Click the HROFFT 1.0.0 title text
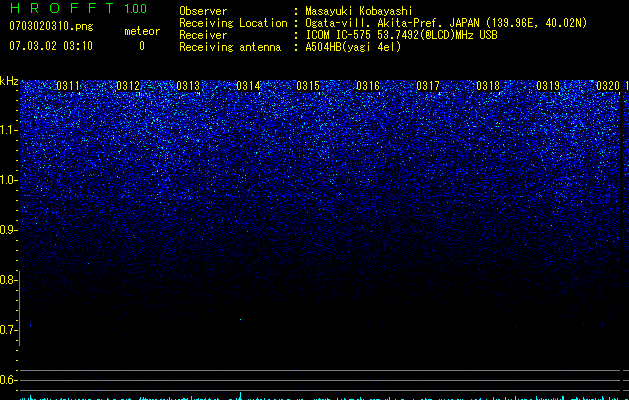This screenshot has height=400, width=629. (x=78, y=8)
